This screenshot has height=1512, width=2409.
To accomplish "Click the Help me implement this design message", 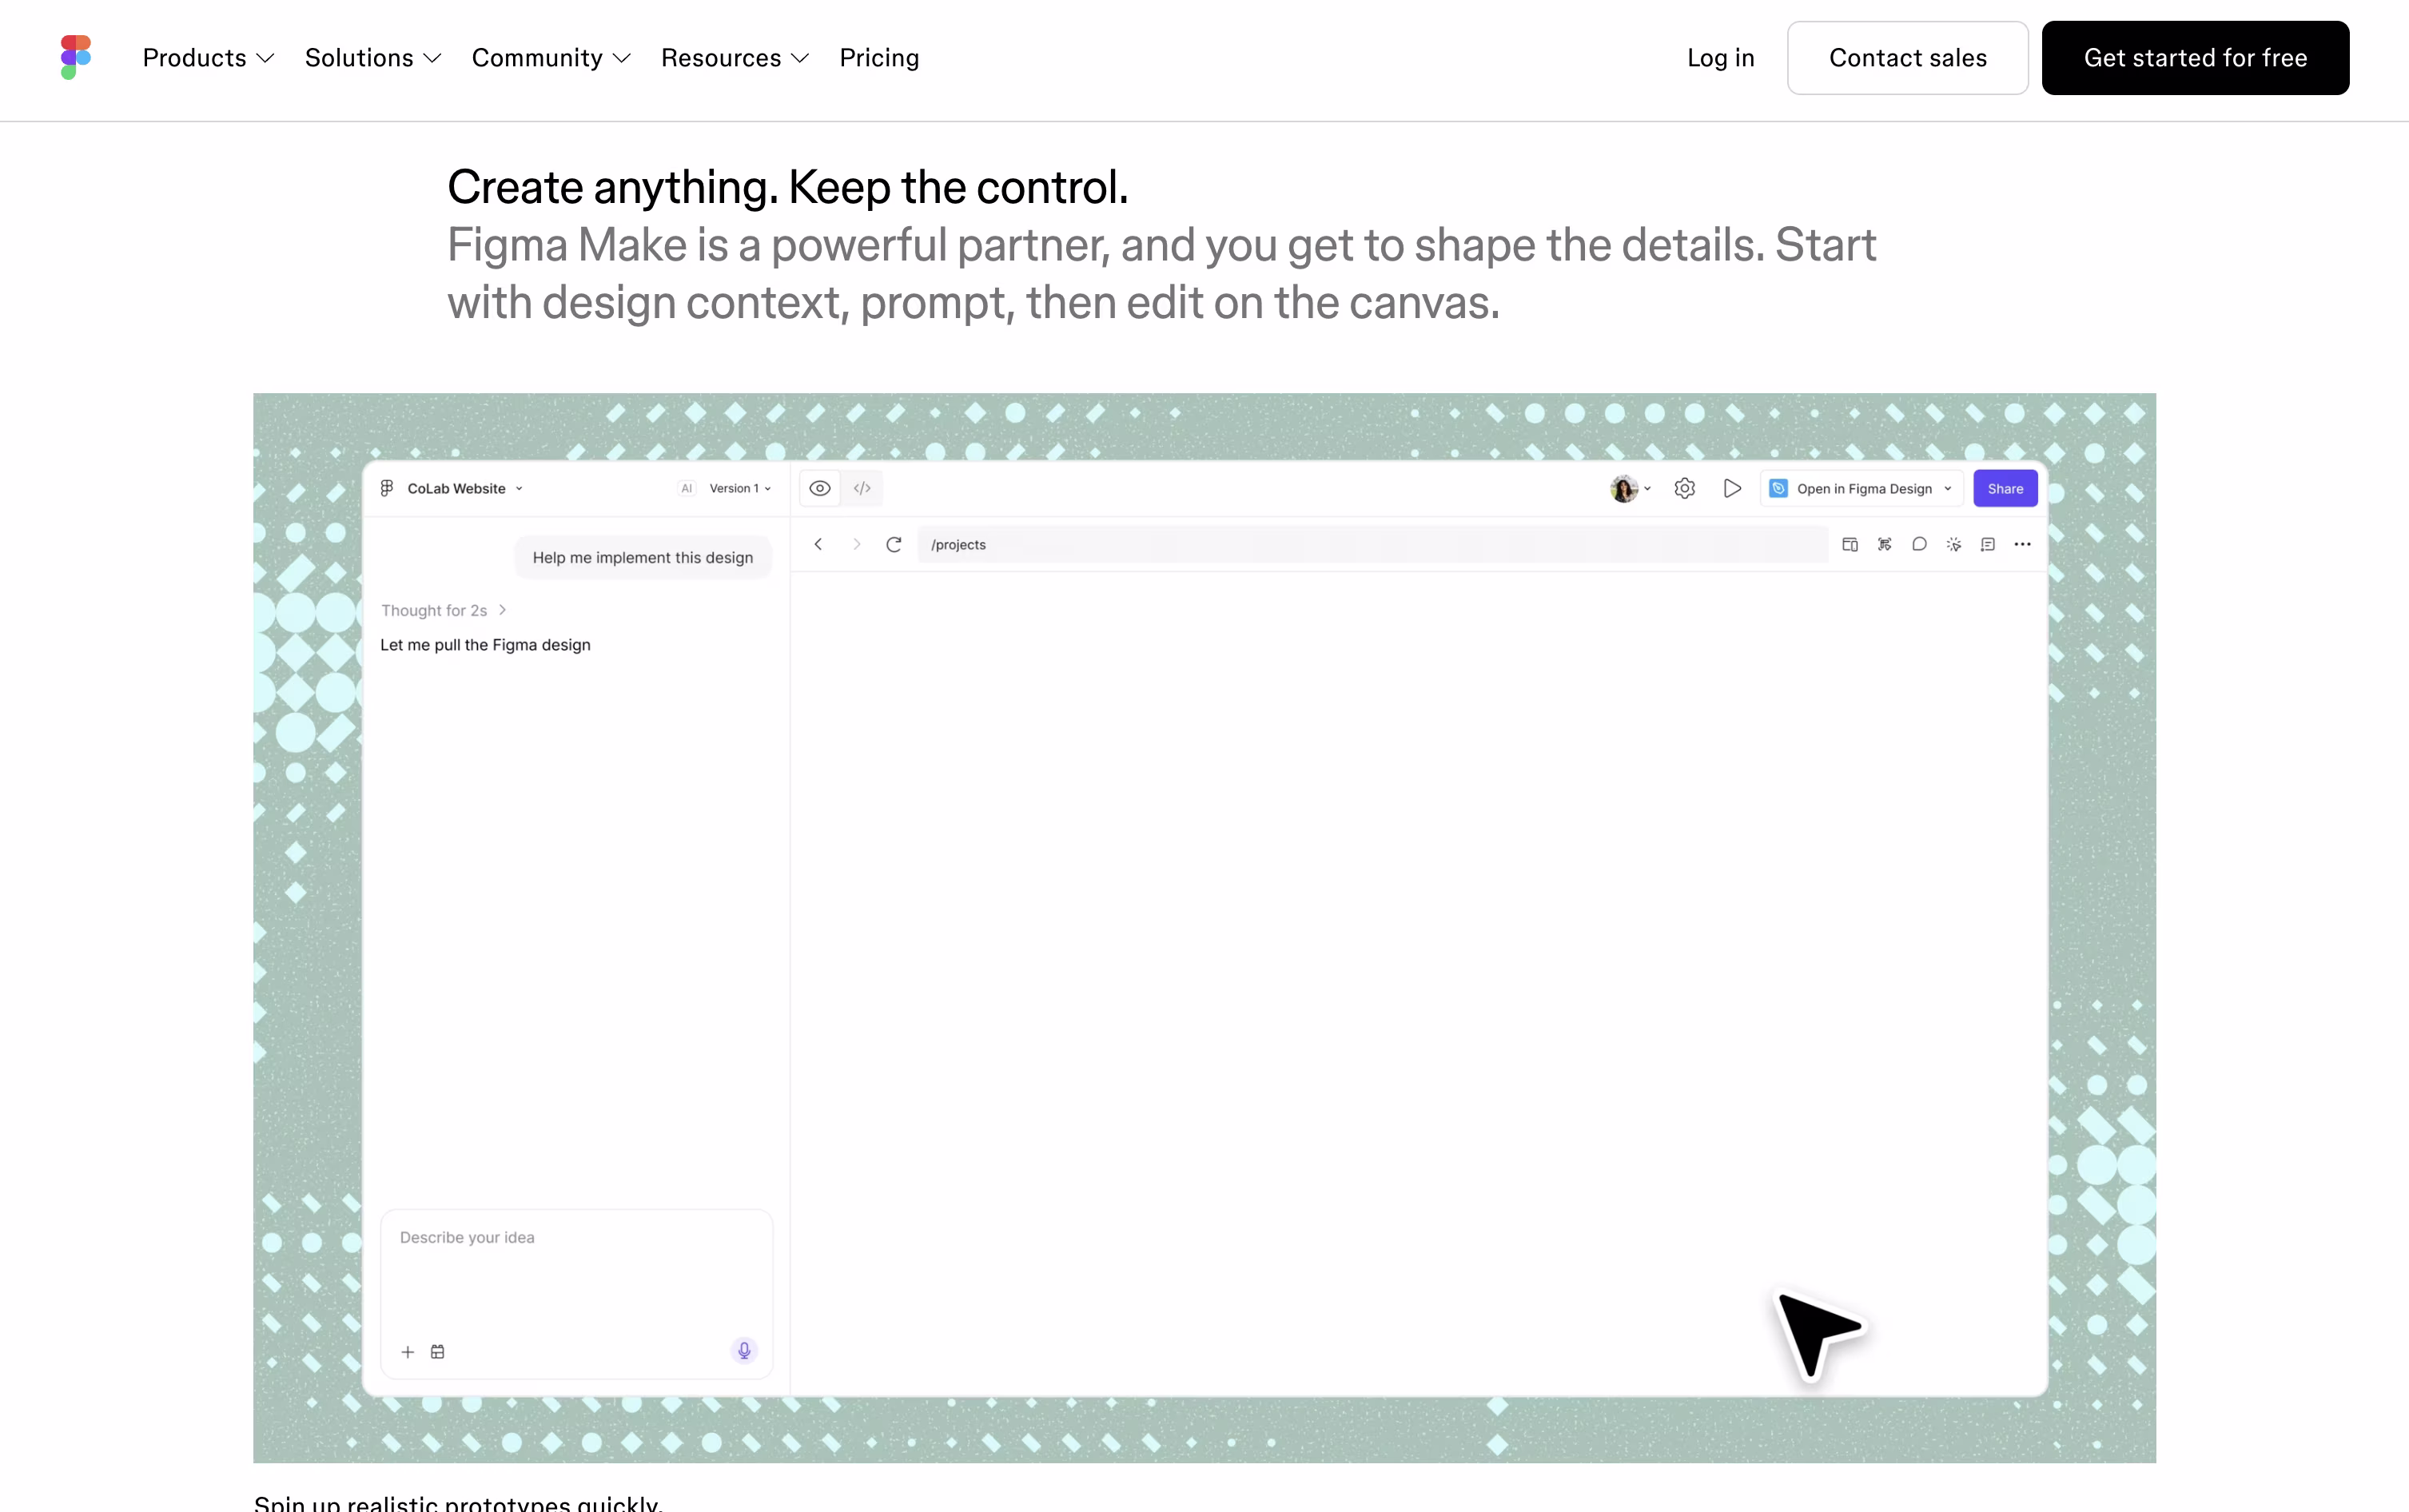I will pos(643,557).
